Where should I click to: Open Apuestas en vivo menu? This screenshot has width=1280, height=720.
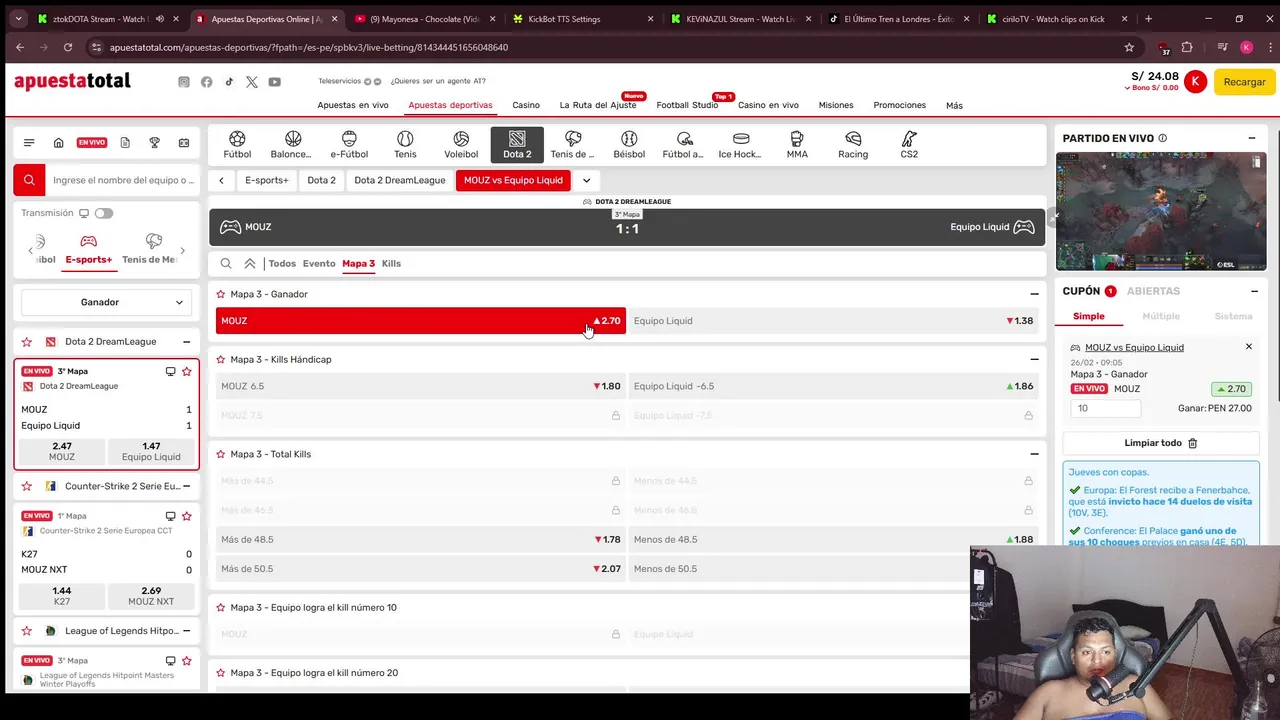pos(353,105)
